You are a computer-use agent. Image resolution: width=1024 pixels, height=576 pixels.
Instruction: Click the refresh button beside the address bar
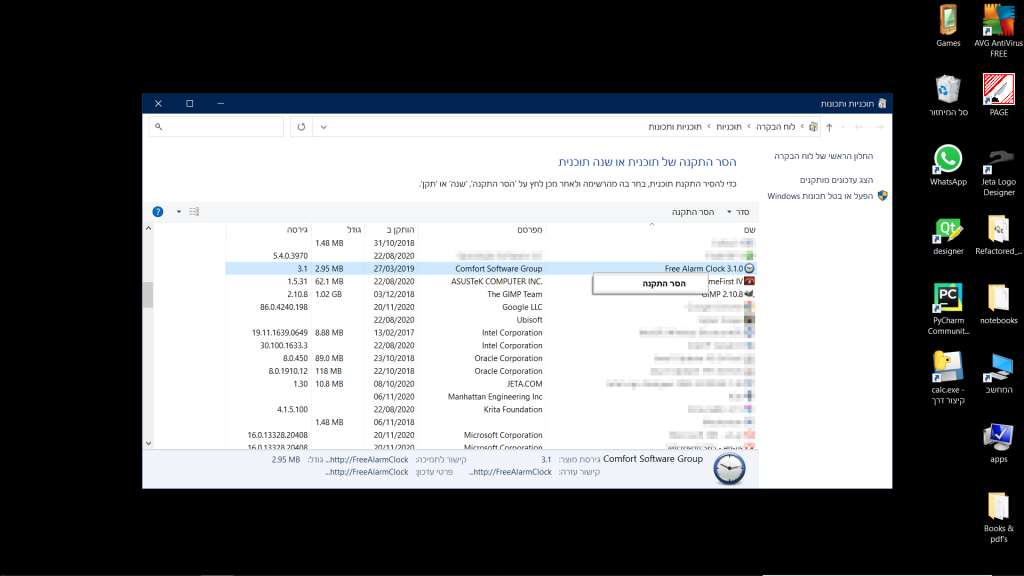pyautogui.click(x=301, y=127)
